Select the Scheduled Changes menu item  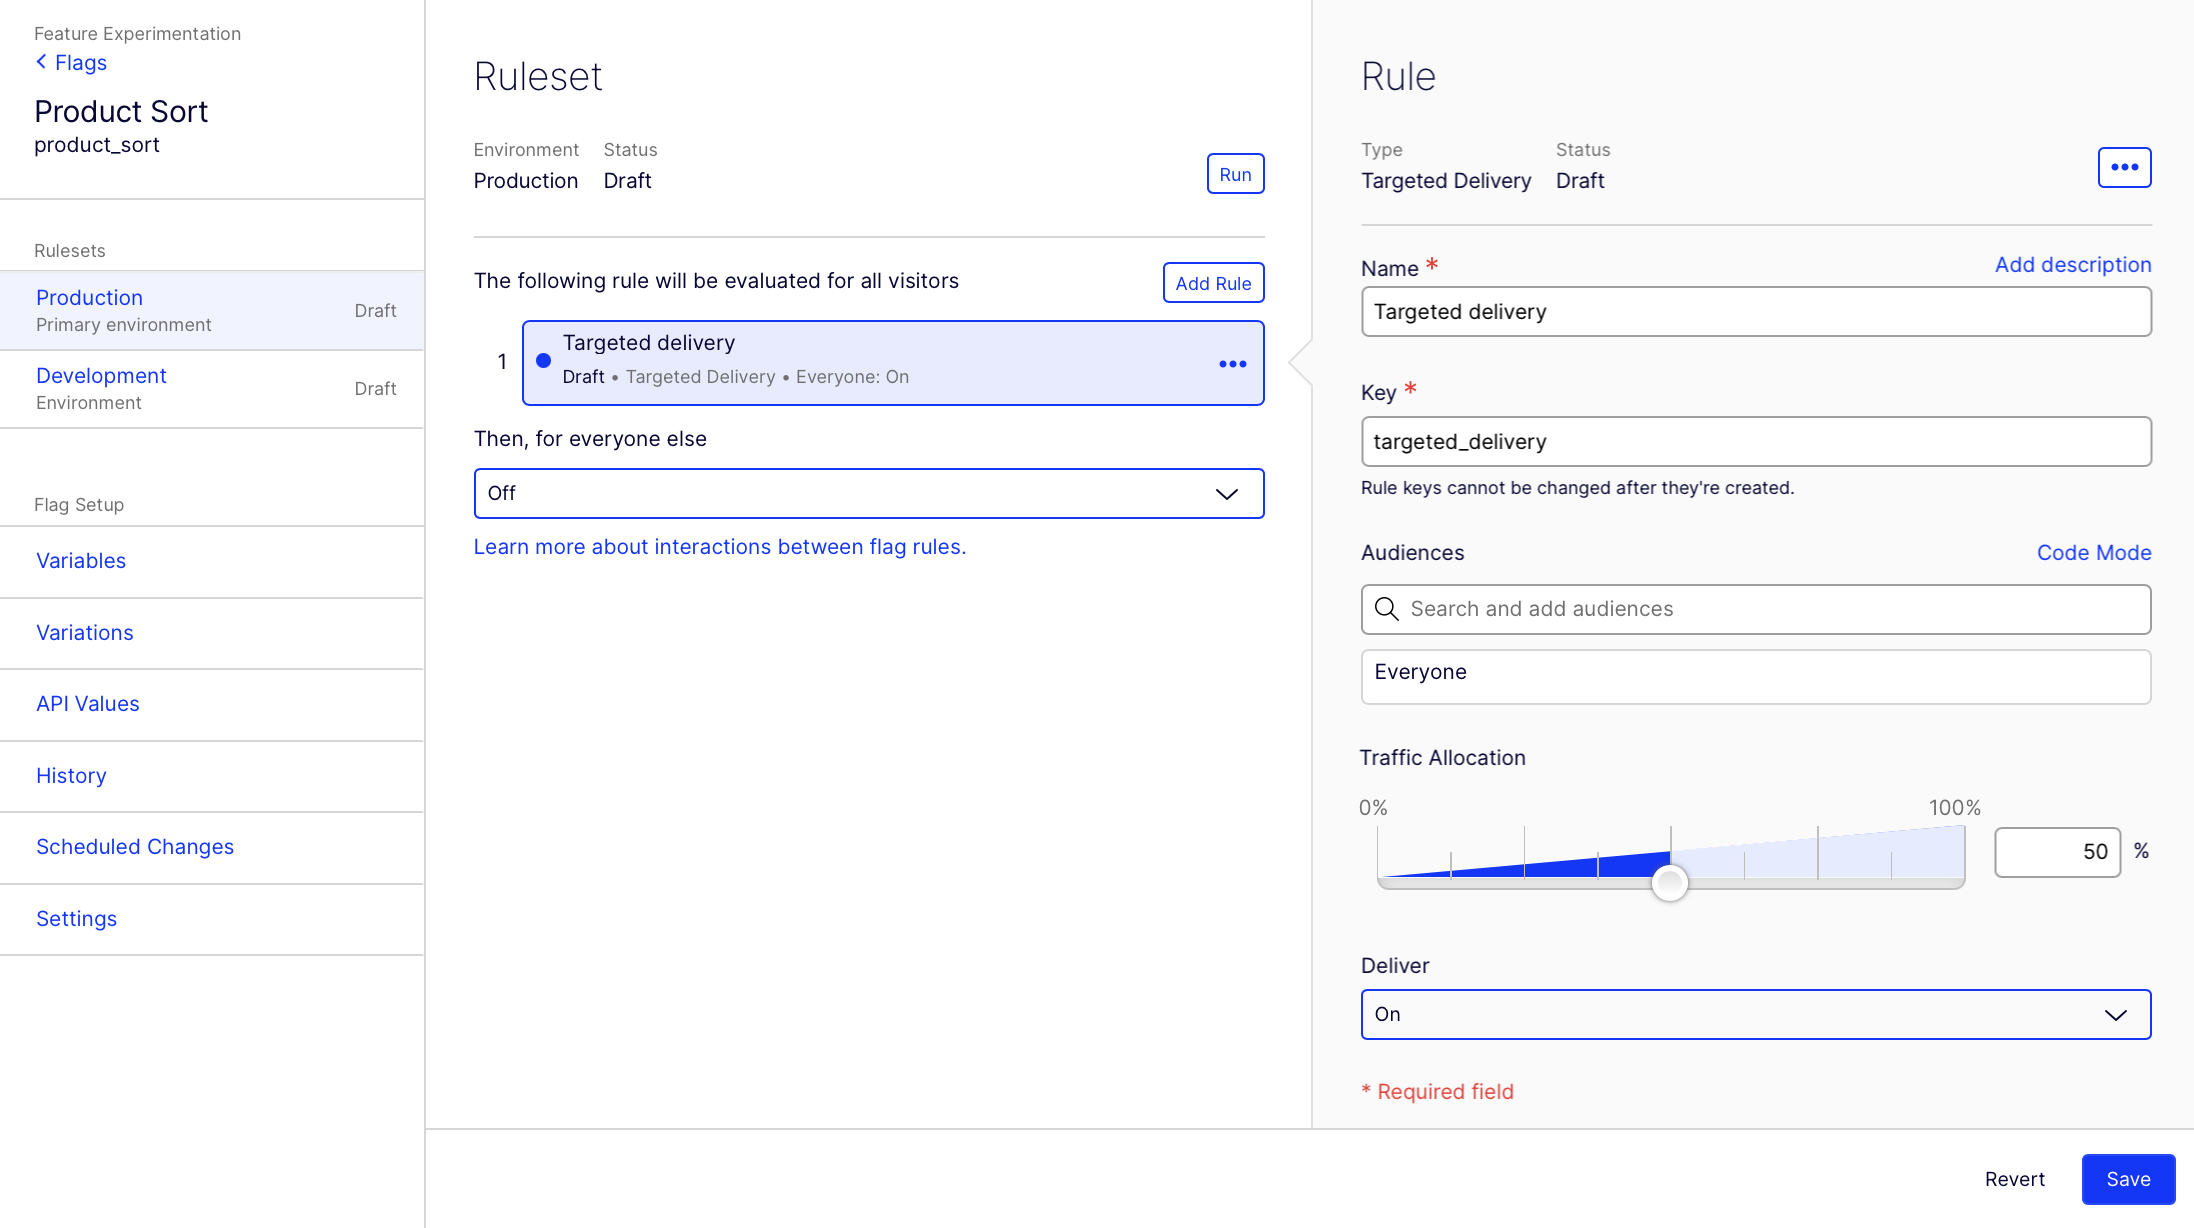click(134, 847)
